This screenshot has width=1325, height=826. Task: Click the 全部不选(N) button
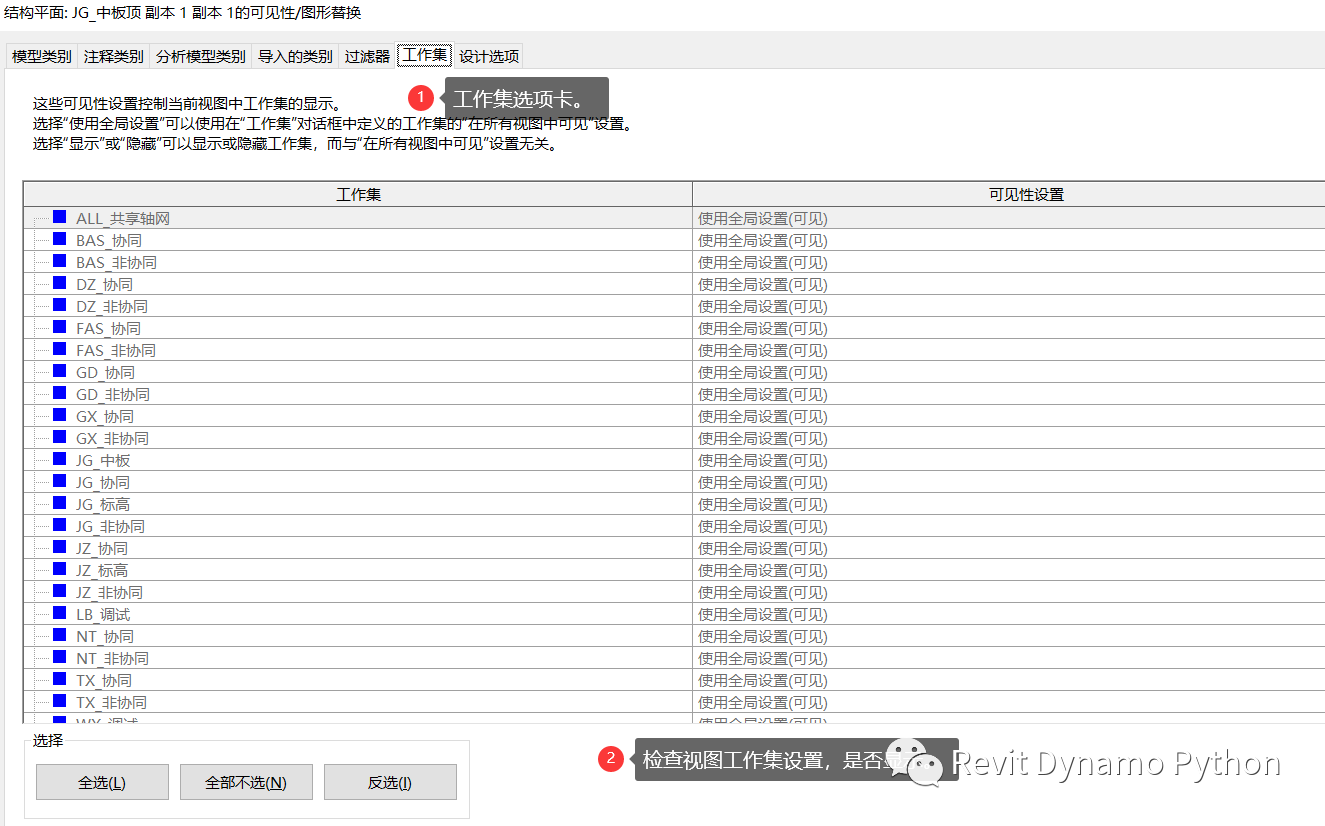click(x=246, y=782)
